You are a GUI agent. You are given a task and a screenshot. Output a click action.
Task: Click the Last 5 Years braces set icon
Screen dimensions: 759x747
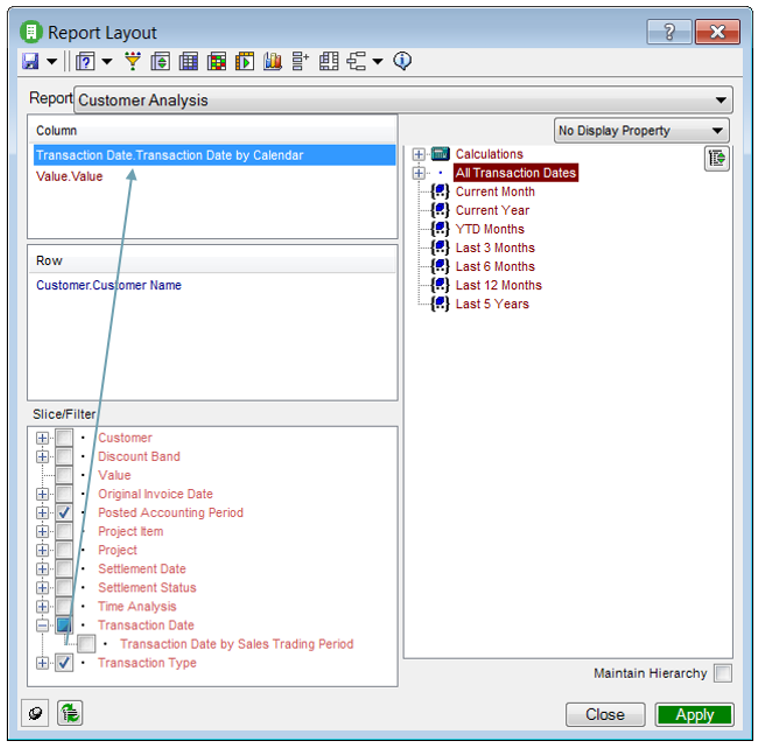[x=440, y=304]
